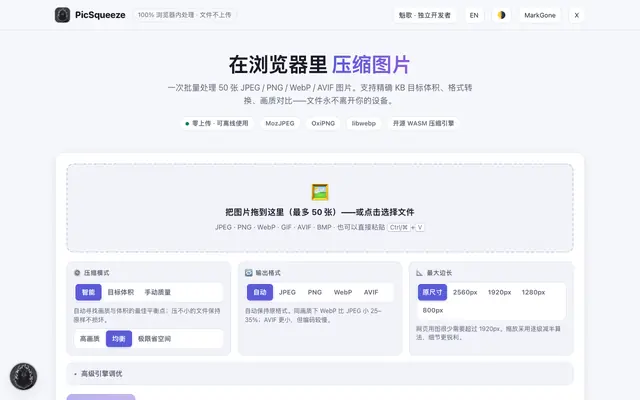Viewport: 640px width, 400px height.
Task: Select 手动质量 compression mode
Action: pyautogui.click(x=158, y=292)
